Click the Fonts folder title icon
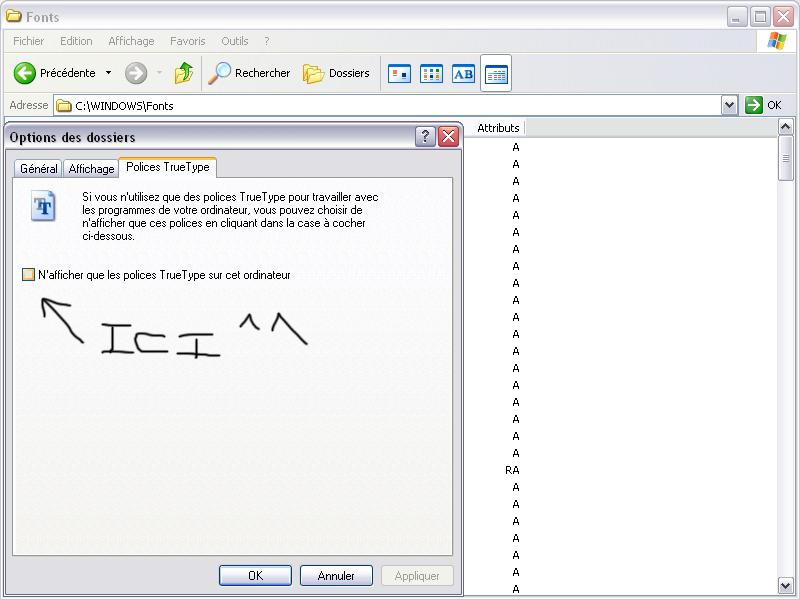 click(14, 16)
